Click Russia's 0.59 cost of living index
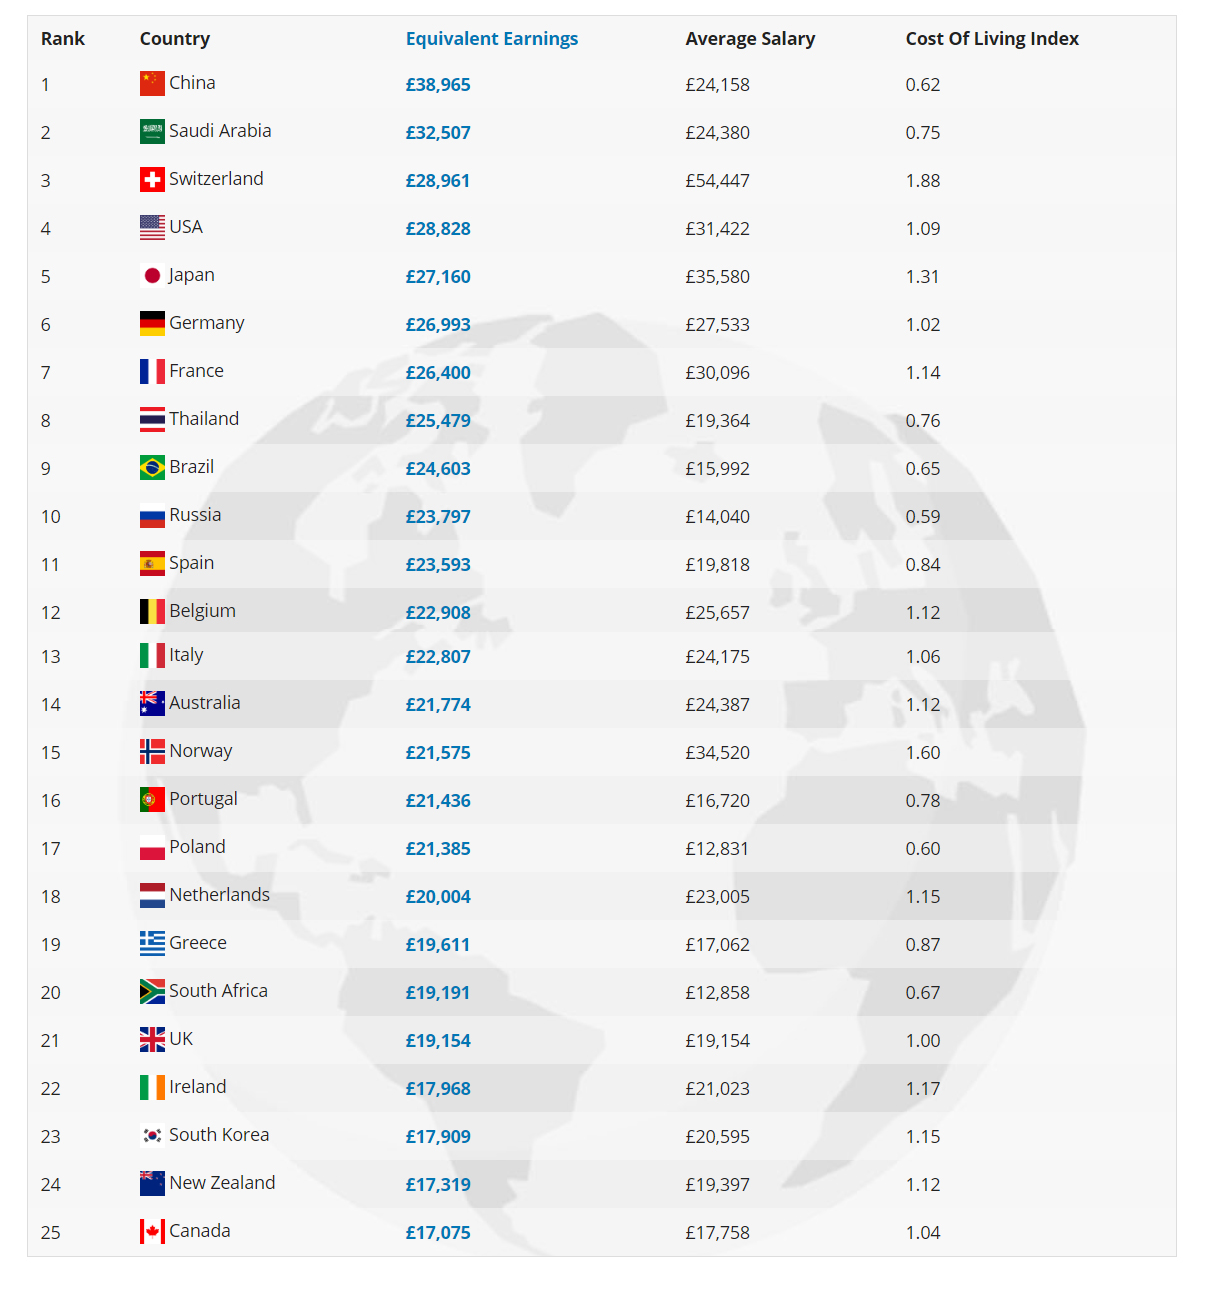The width and height of the screenshot is (1208, 1311). [923, 517]
